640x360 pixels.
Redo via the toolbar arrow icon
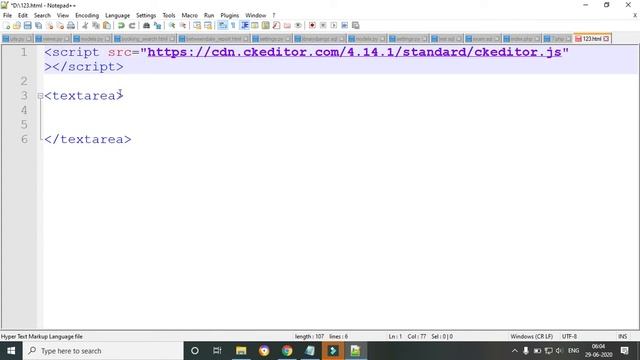132,25
